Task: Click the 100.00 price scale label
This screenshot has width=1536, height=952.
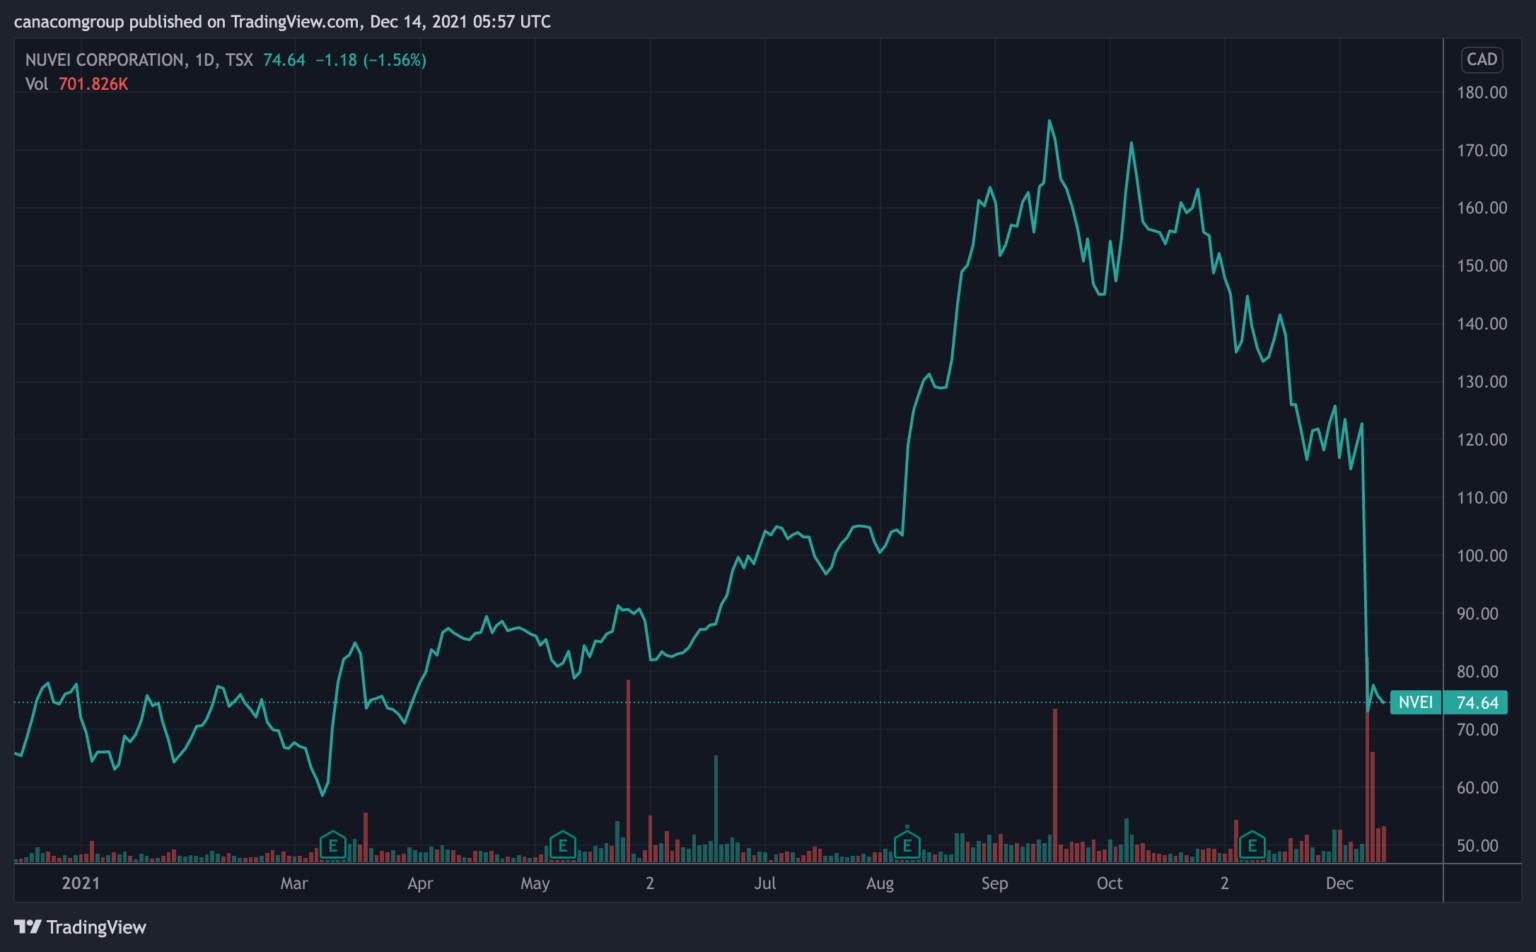Action: 1481,555
